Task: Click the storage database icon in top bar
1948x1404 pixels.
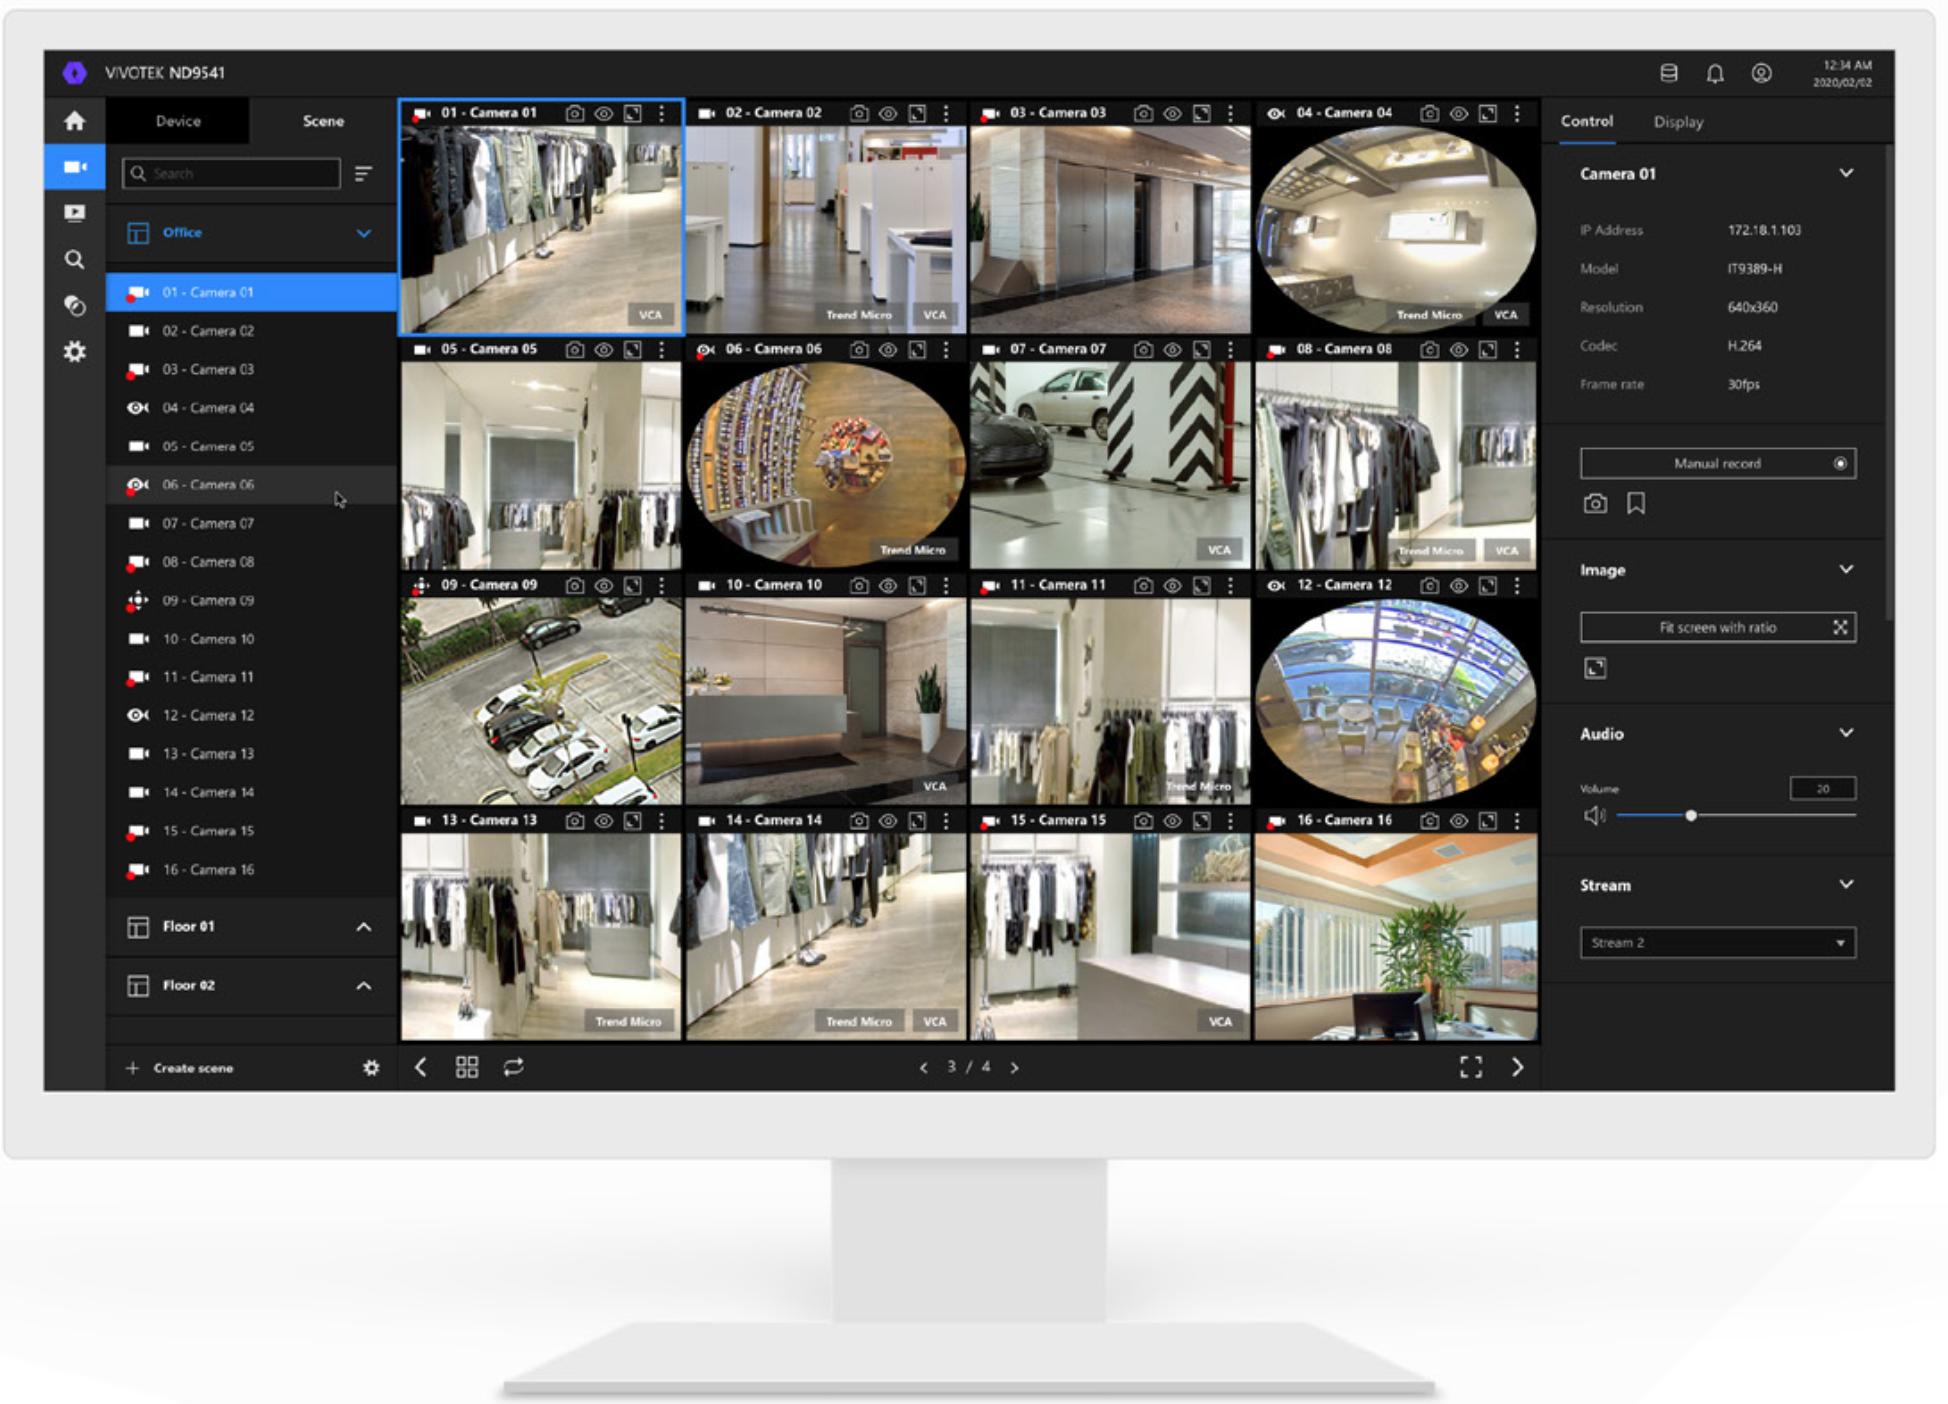Action: pos(1668,73)
